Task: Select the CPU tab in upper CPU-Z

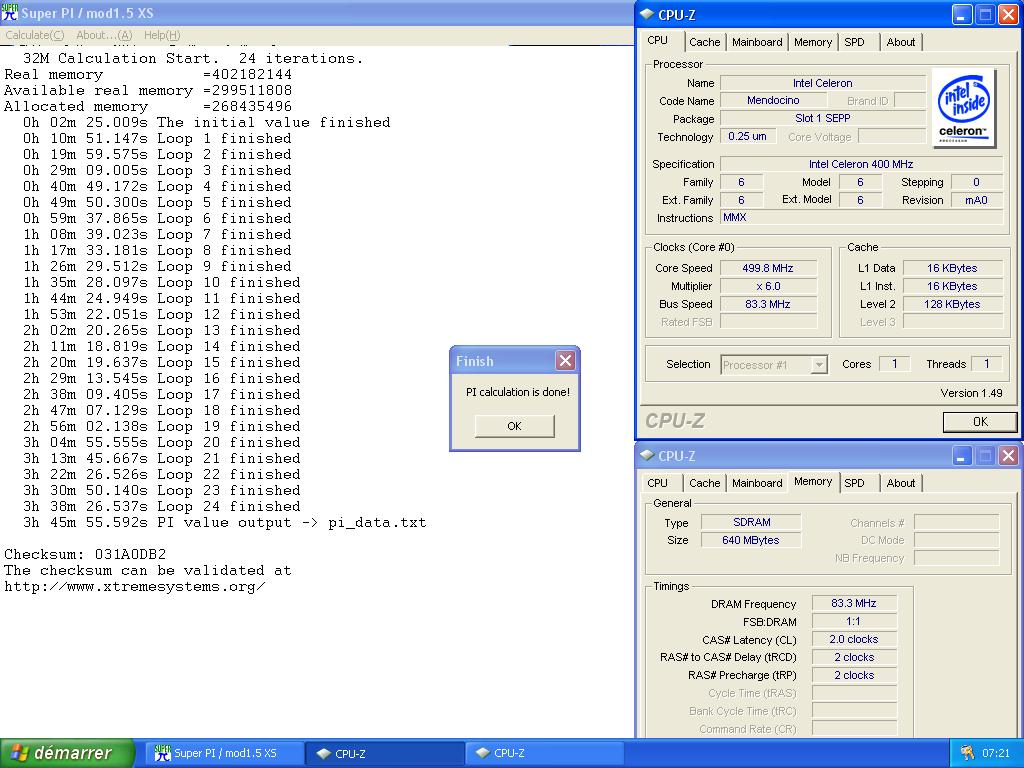Action: [658, 40]
